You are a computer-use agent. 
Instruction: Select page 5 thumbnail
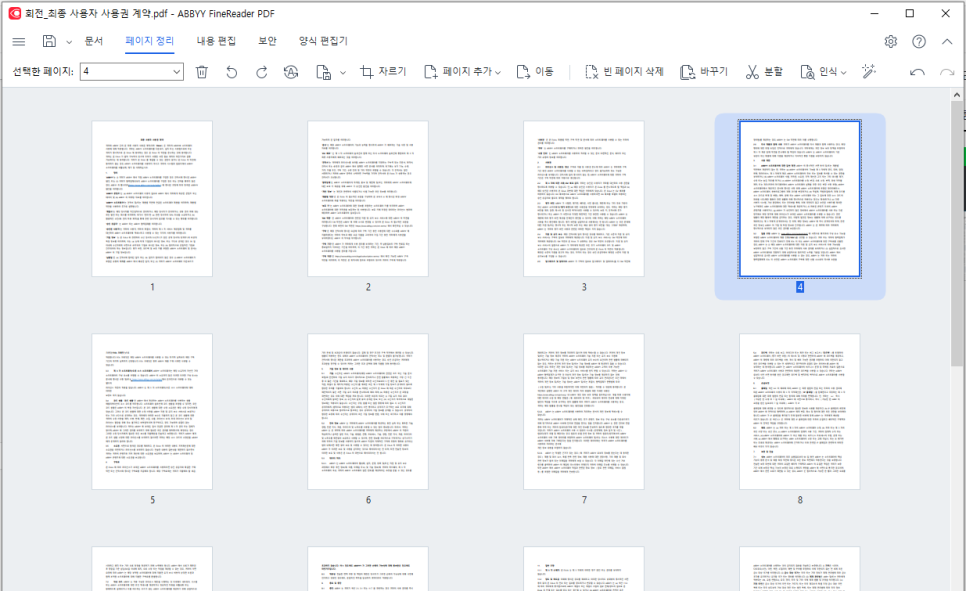coord(152,412)
